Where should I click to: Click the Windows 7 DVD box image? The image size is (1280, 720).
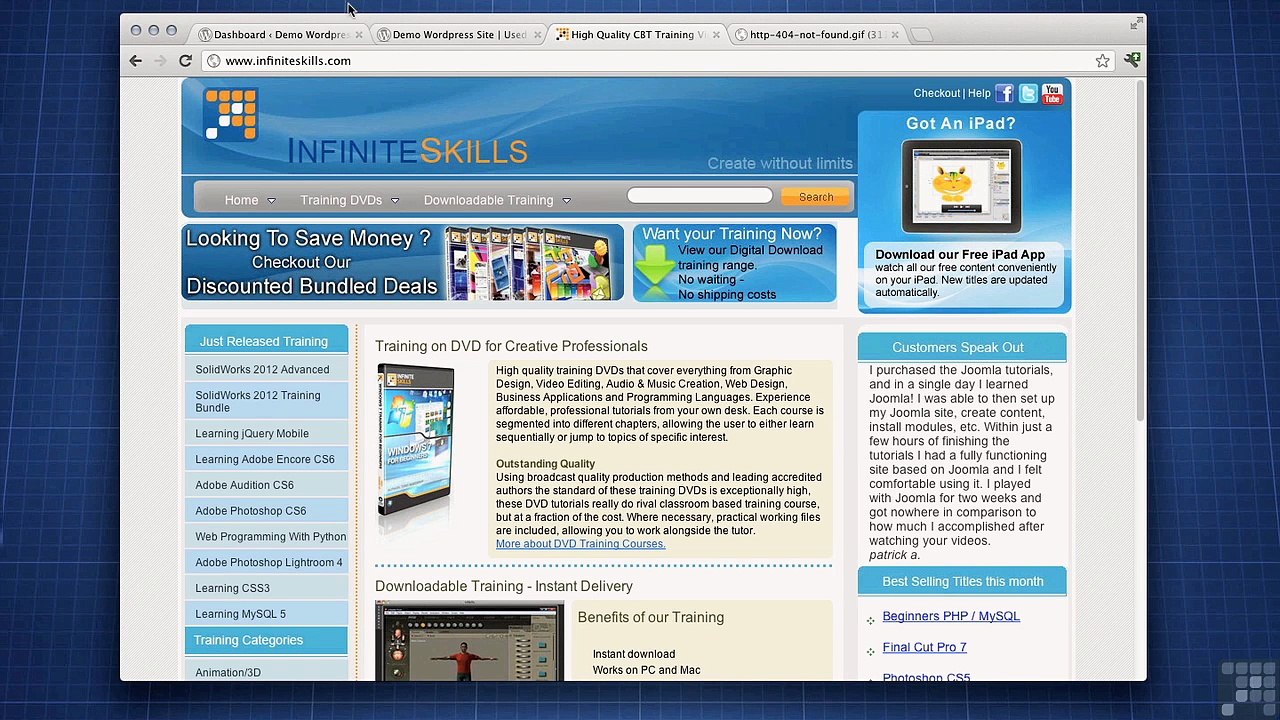(415, 440)
